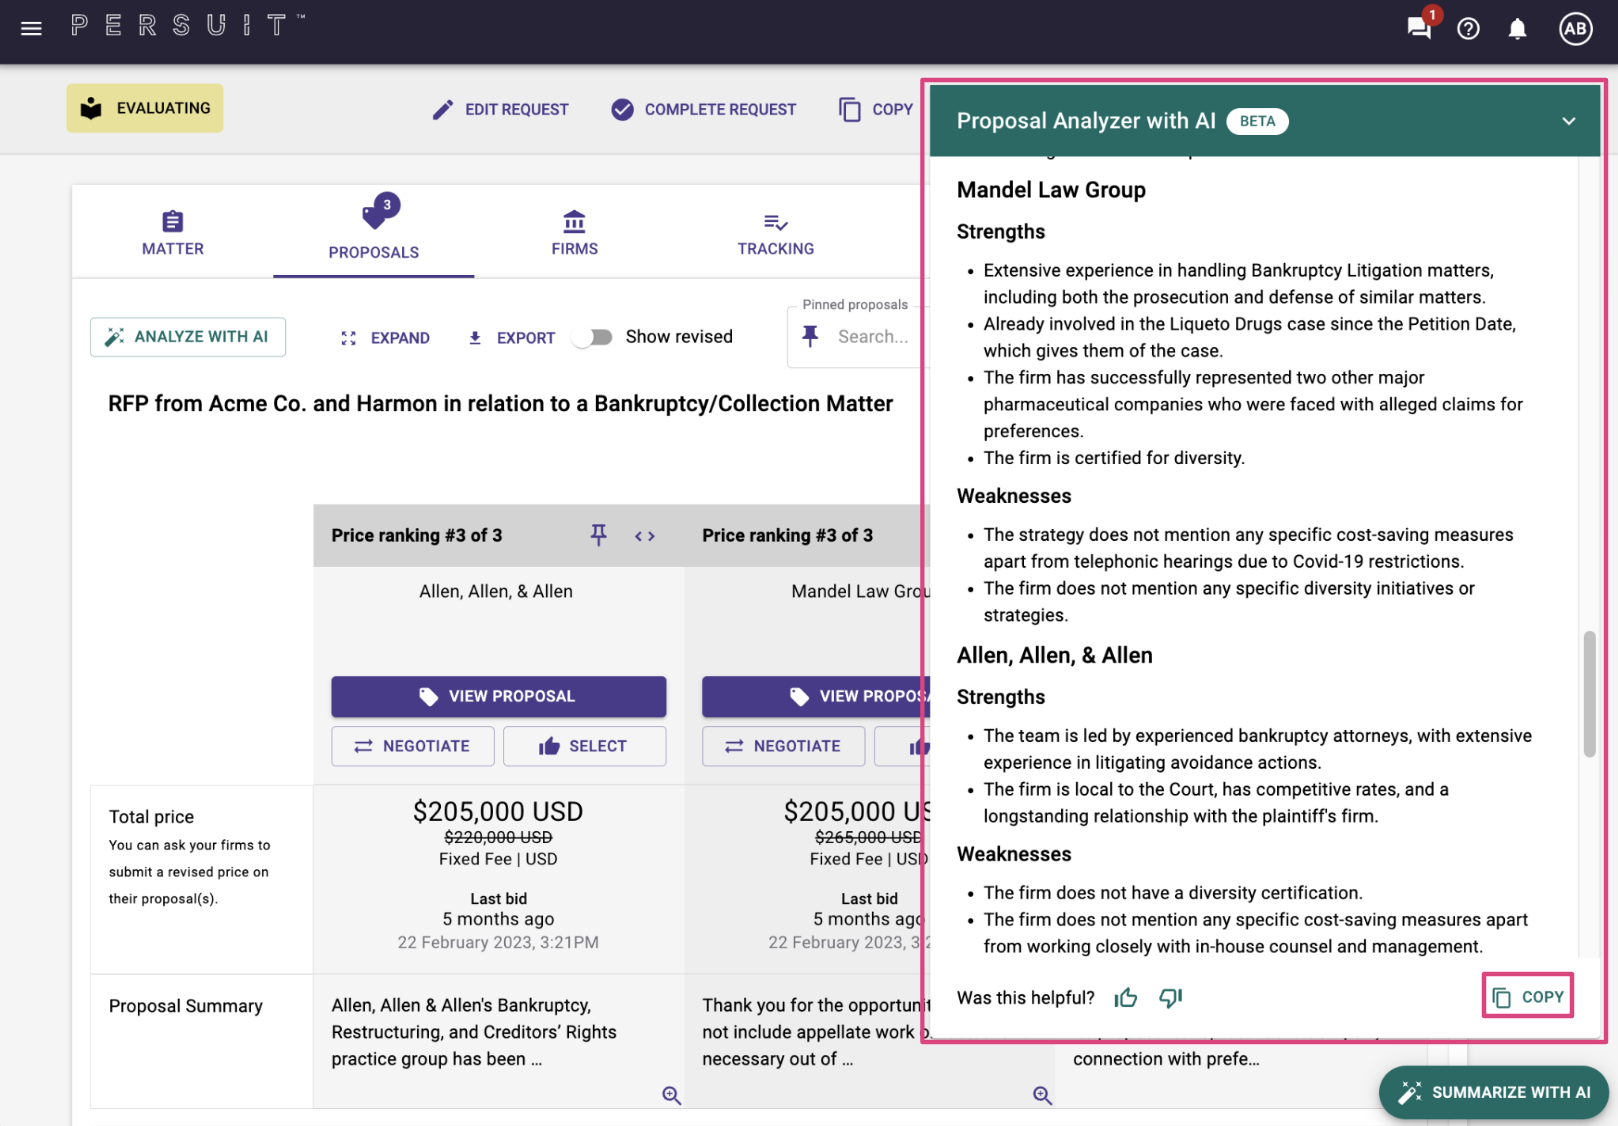Click the move column arrows for Allen proposal

pyautogui.click(x=645, y=536)
